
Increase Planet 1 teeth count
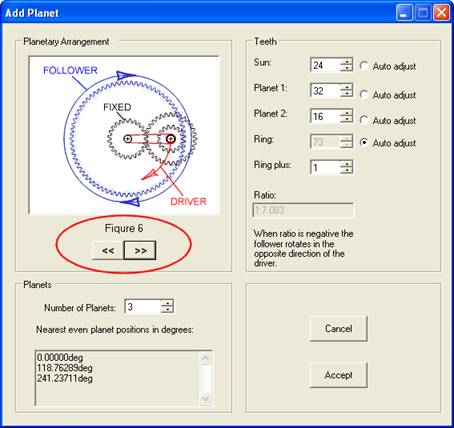(347, 87)
